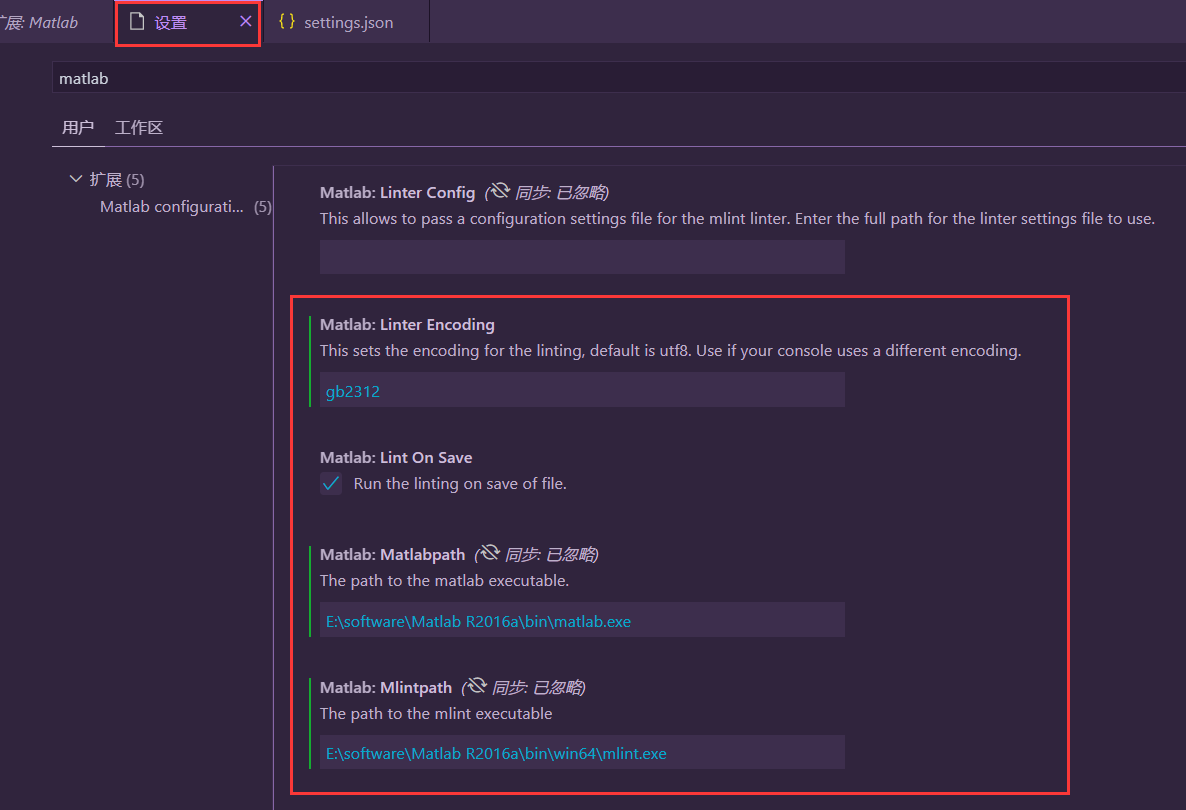Click sync-ignored icon beside Mlintpath

(477, 686)
